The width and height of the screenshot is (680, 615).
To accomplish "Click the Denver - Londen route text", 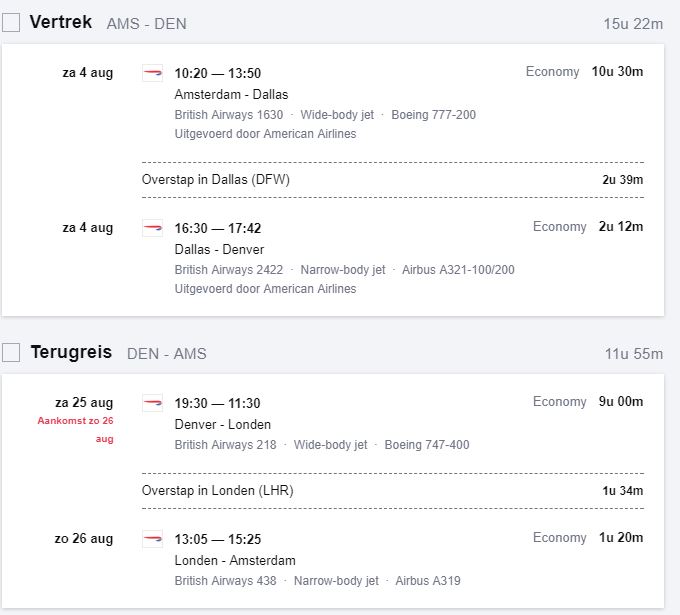I will (x=222, y=424).
